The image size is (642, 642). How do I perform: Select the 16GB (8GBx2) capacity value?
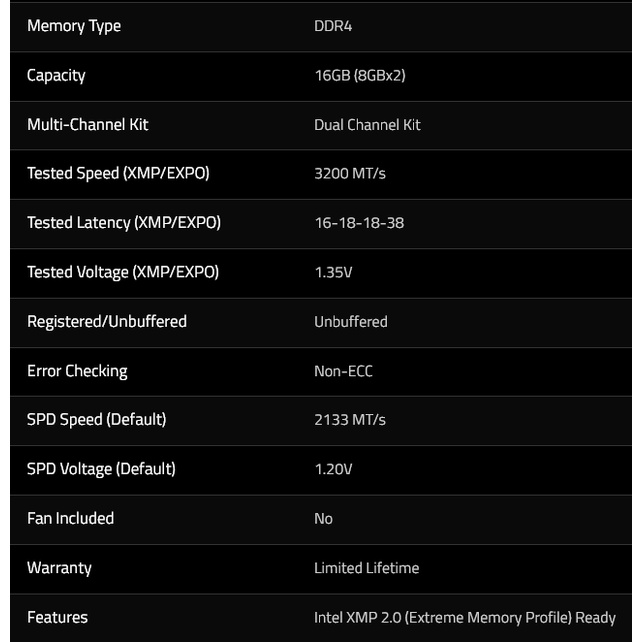pos(359,76)
